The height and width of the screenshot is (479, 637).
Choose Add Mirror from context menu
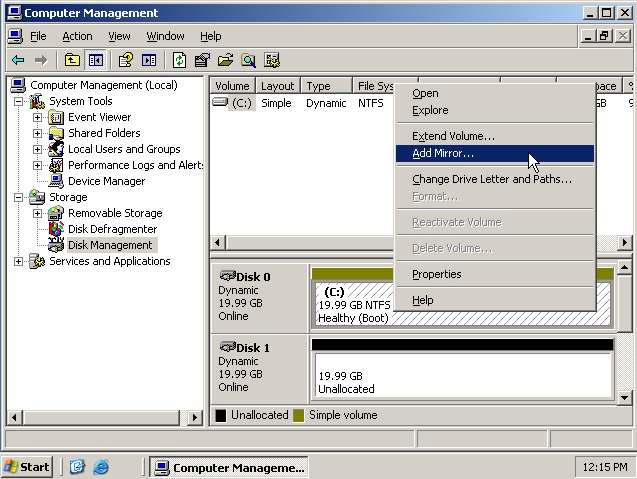(495, 154)
